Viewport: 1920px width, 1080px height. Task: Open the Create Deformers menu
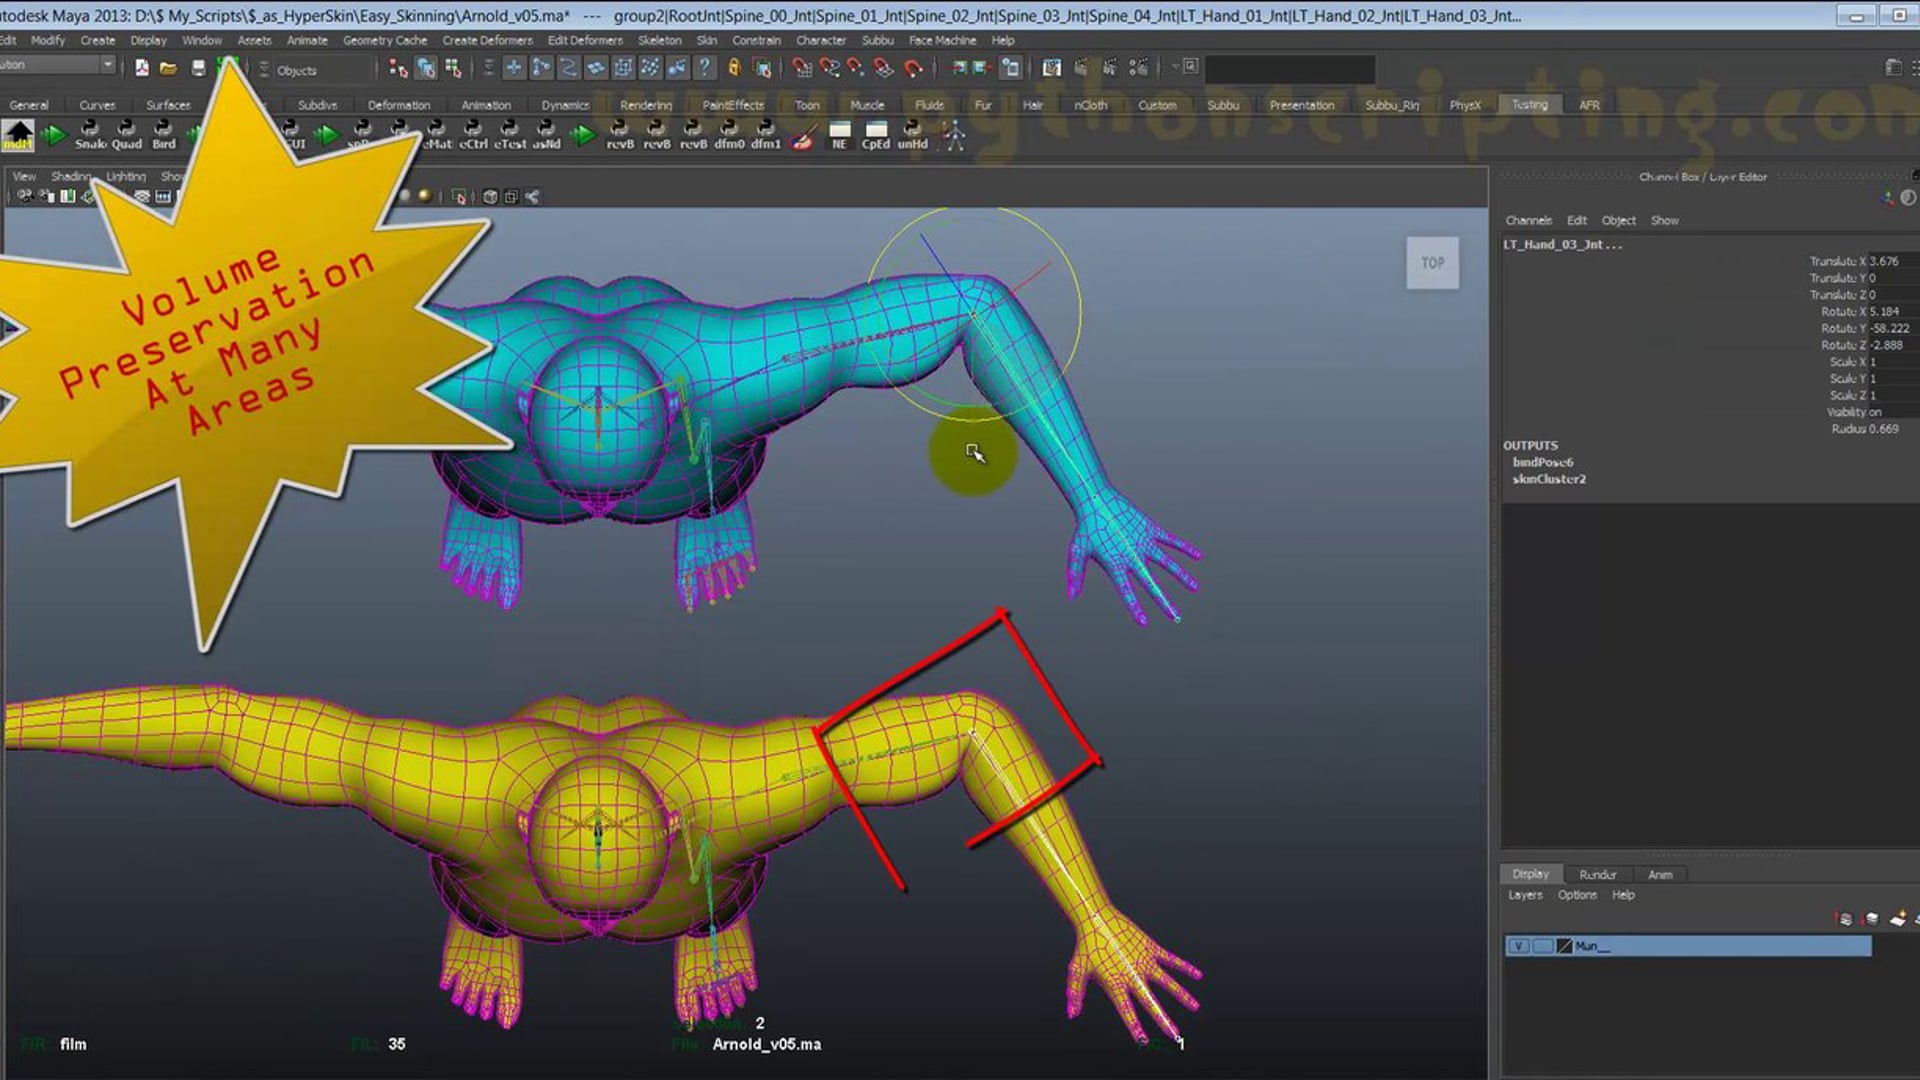(x=487, y=41)
